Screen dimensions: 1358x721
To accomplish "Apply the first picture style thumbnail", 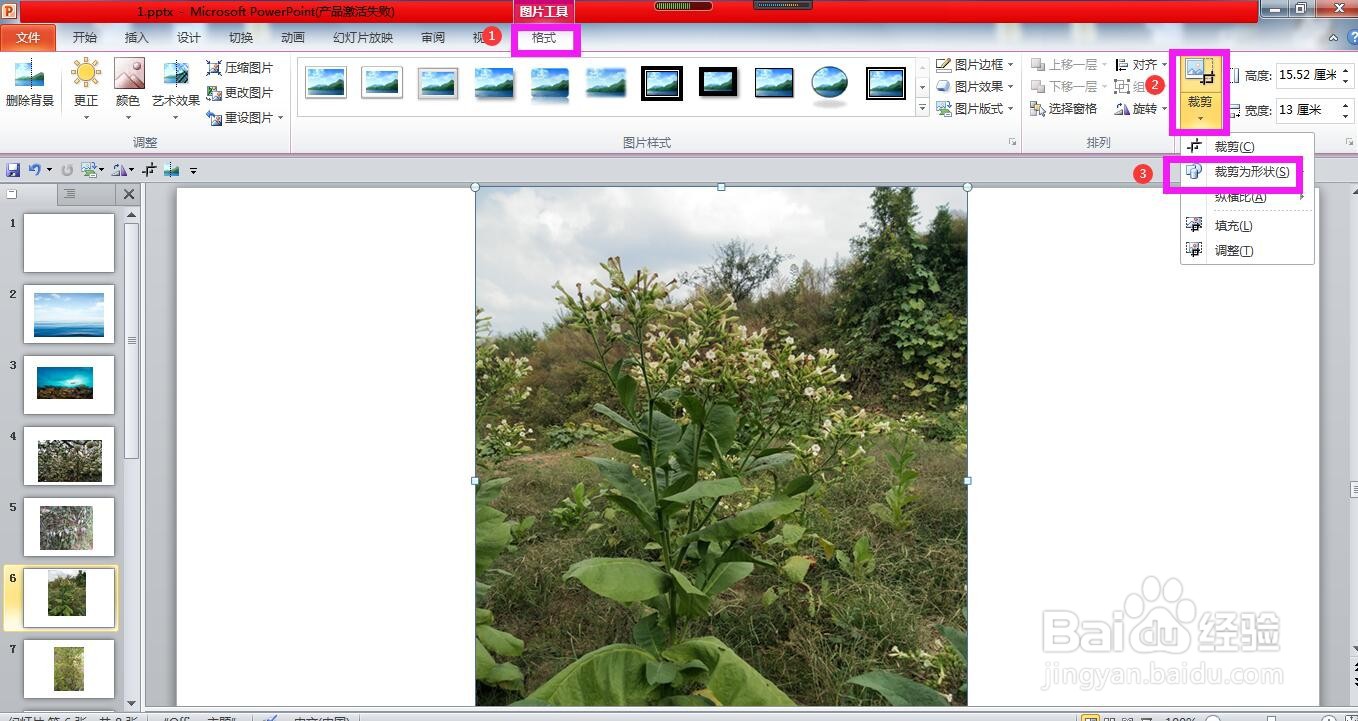I will (326, 83).
